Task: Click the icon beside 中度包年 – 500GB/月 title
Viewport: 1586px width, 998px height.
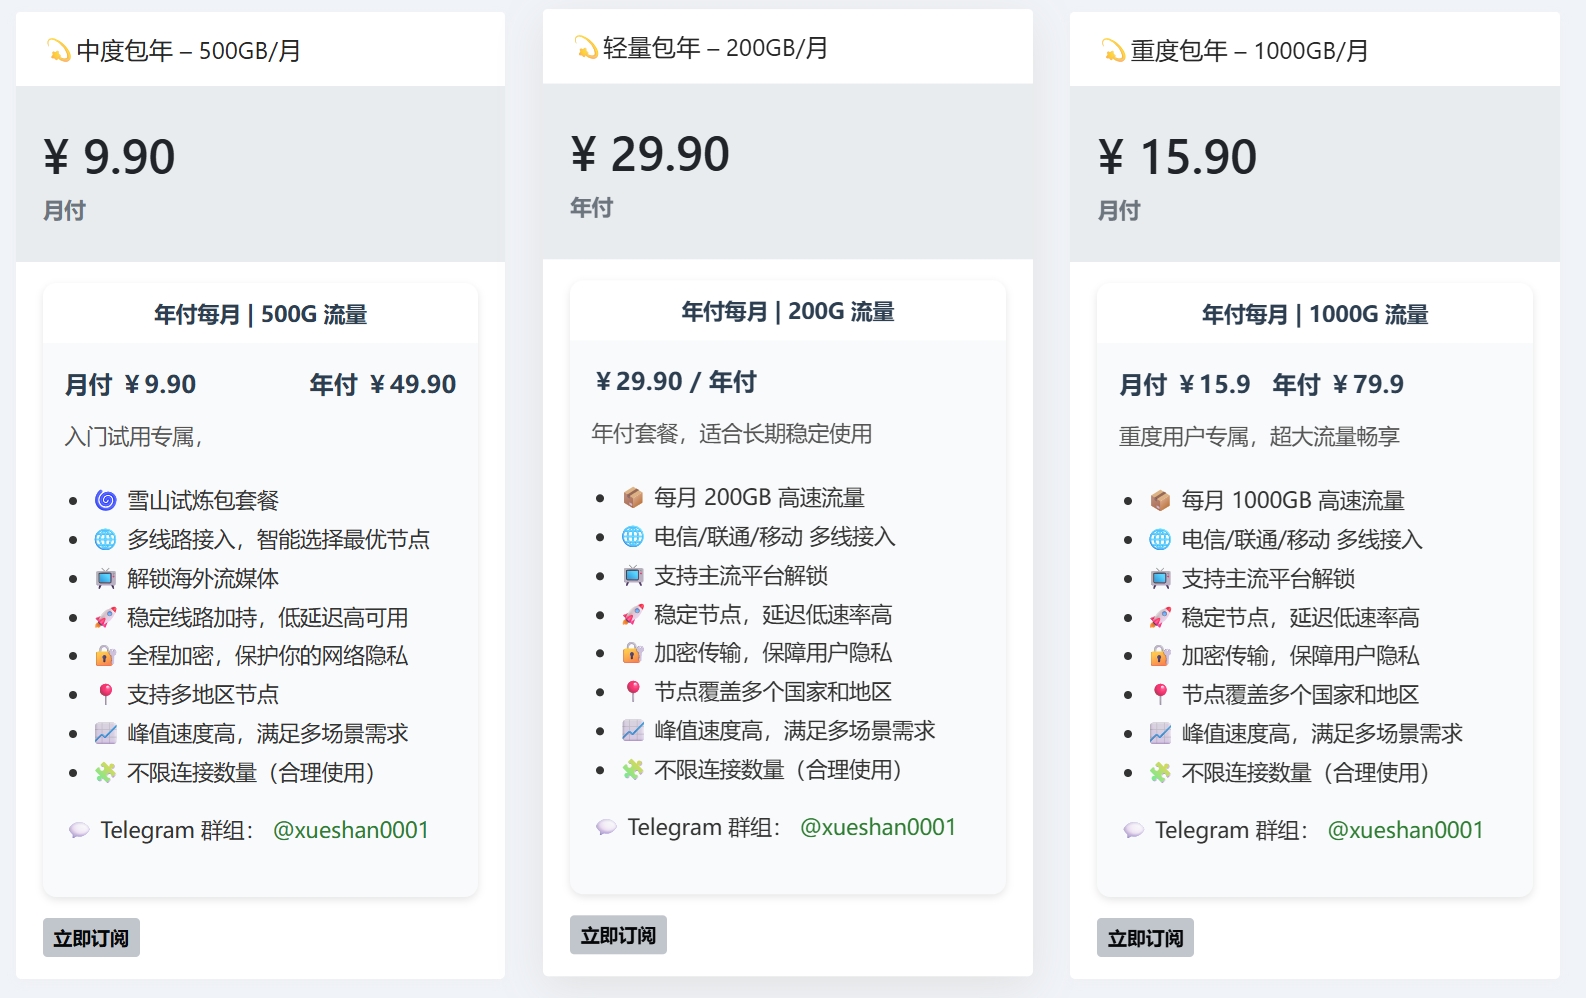Action: pyautogui.click(x=58, y=50)
